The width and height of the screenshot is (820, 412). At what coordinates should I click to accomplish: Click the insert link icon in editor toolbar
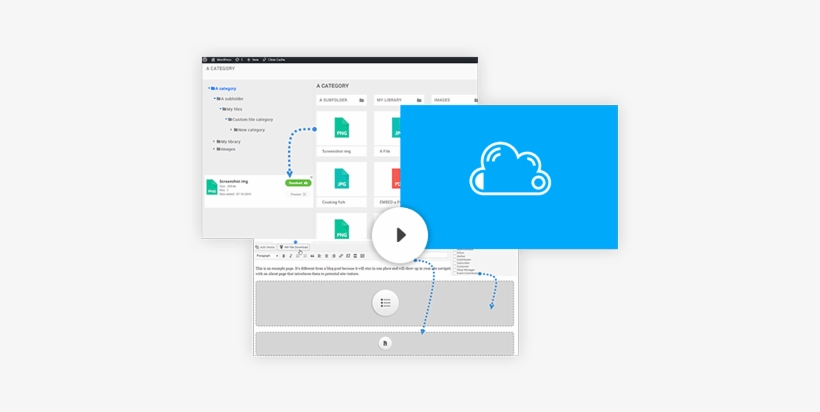[340, 256]
